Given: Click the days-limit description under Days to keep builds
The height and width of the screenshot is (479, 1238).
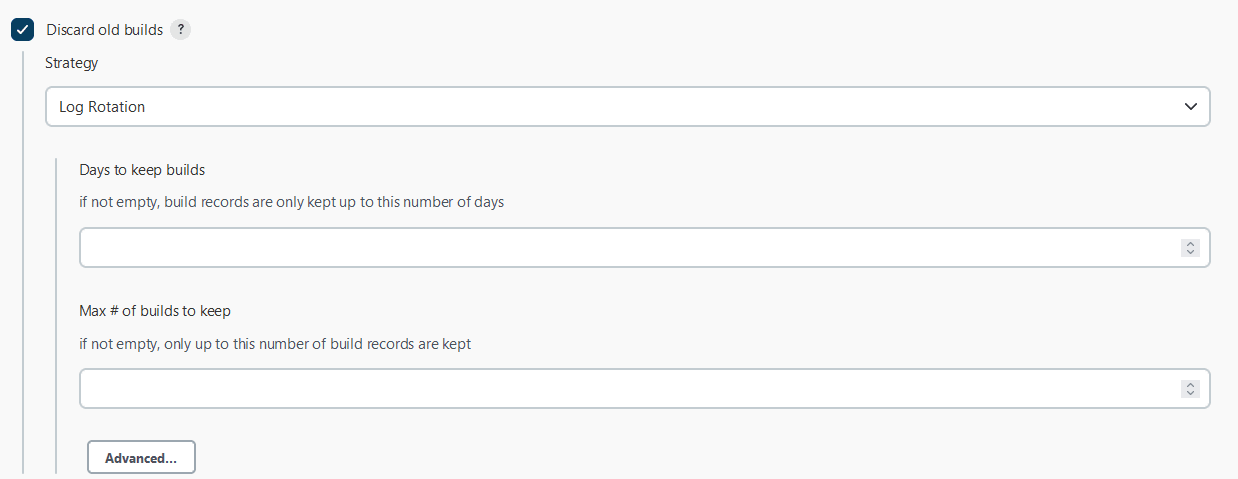Looking at the screenshot, I should coord(291,202).
